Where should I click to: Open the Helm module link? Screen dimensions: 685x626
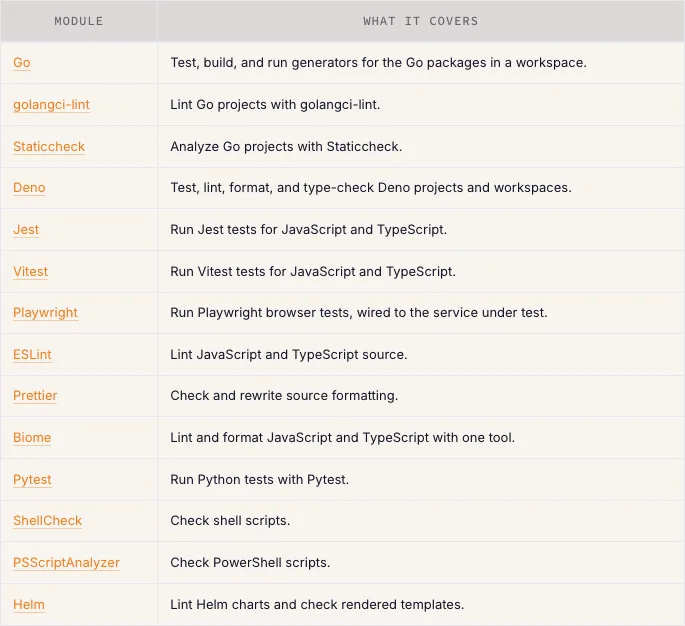click(29, 604)
